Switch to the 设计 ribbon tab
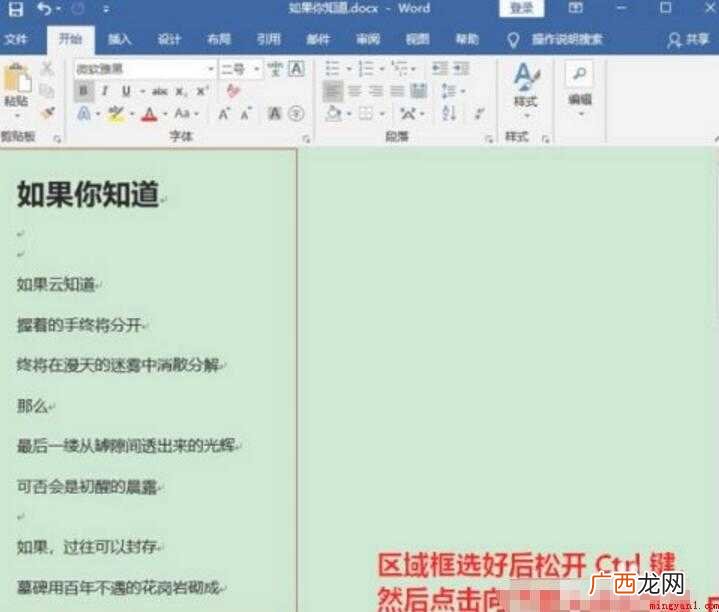719x612 pixels. coord(169,39)
